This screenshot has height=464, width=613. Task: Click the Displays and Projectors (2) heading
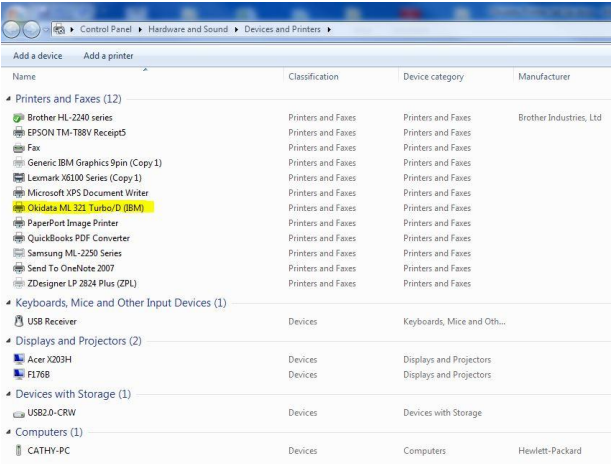tap(79, 341)
